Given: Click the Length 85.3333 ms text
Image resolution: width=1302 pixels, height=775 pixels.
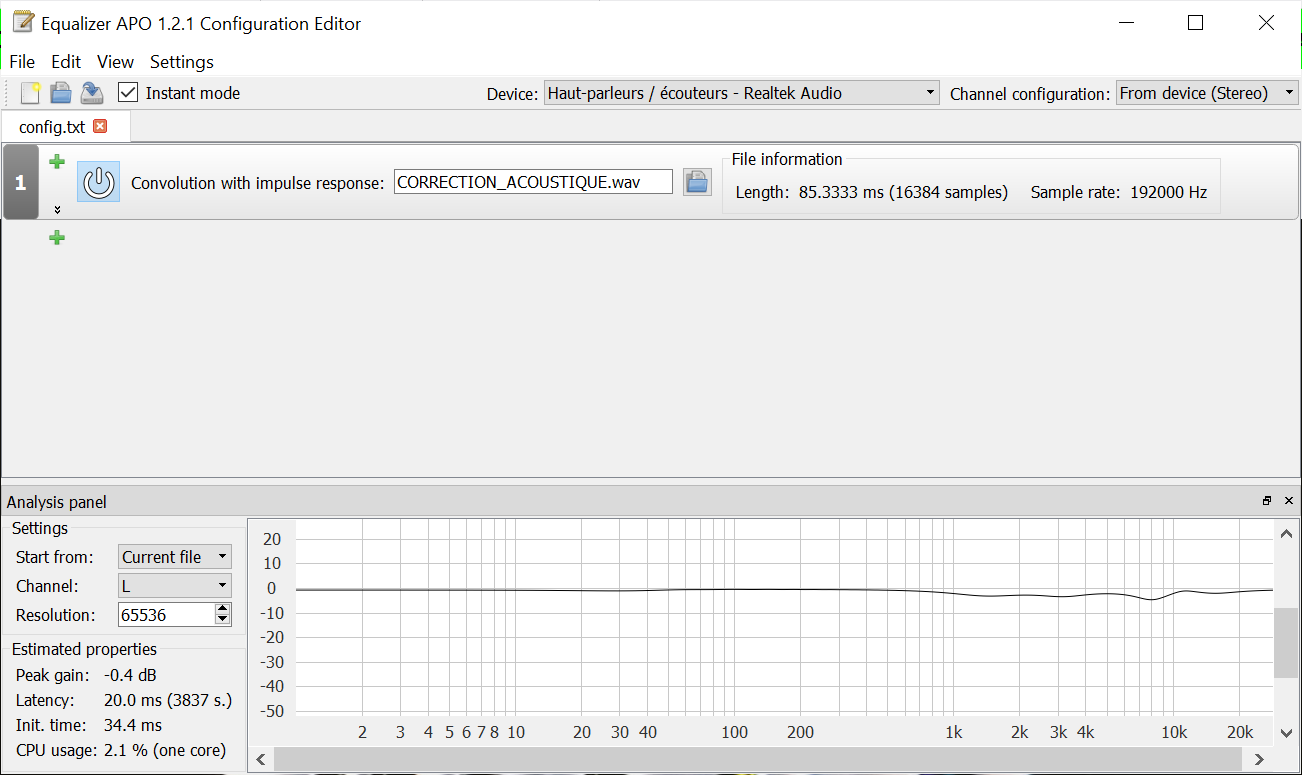Looking at the screenshot, I should tap(872, 192).
